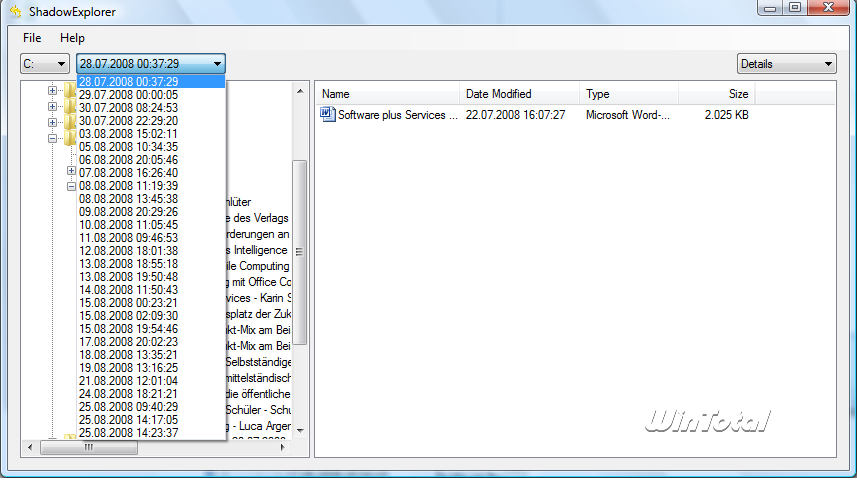Select snapshot 13.08.2008 19:50:48
This screenshot has width=857, height=480.
point(151,277)
